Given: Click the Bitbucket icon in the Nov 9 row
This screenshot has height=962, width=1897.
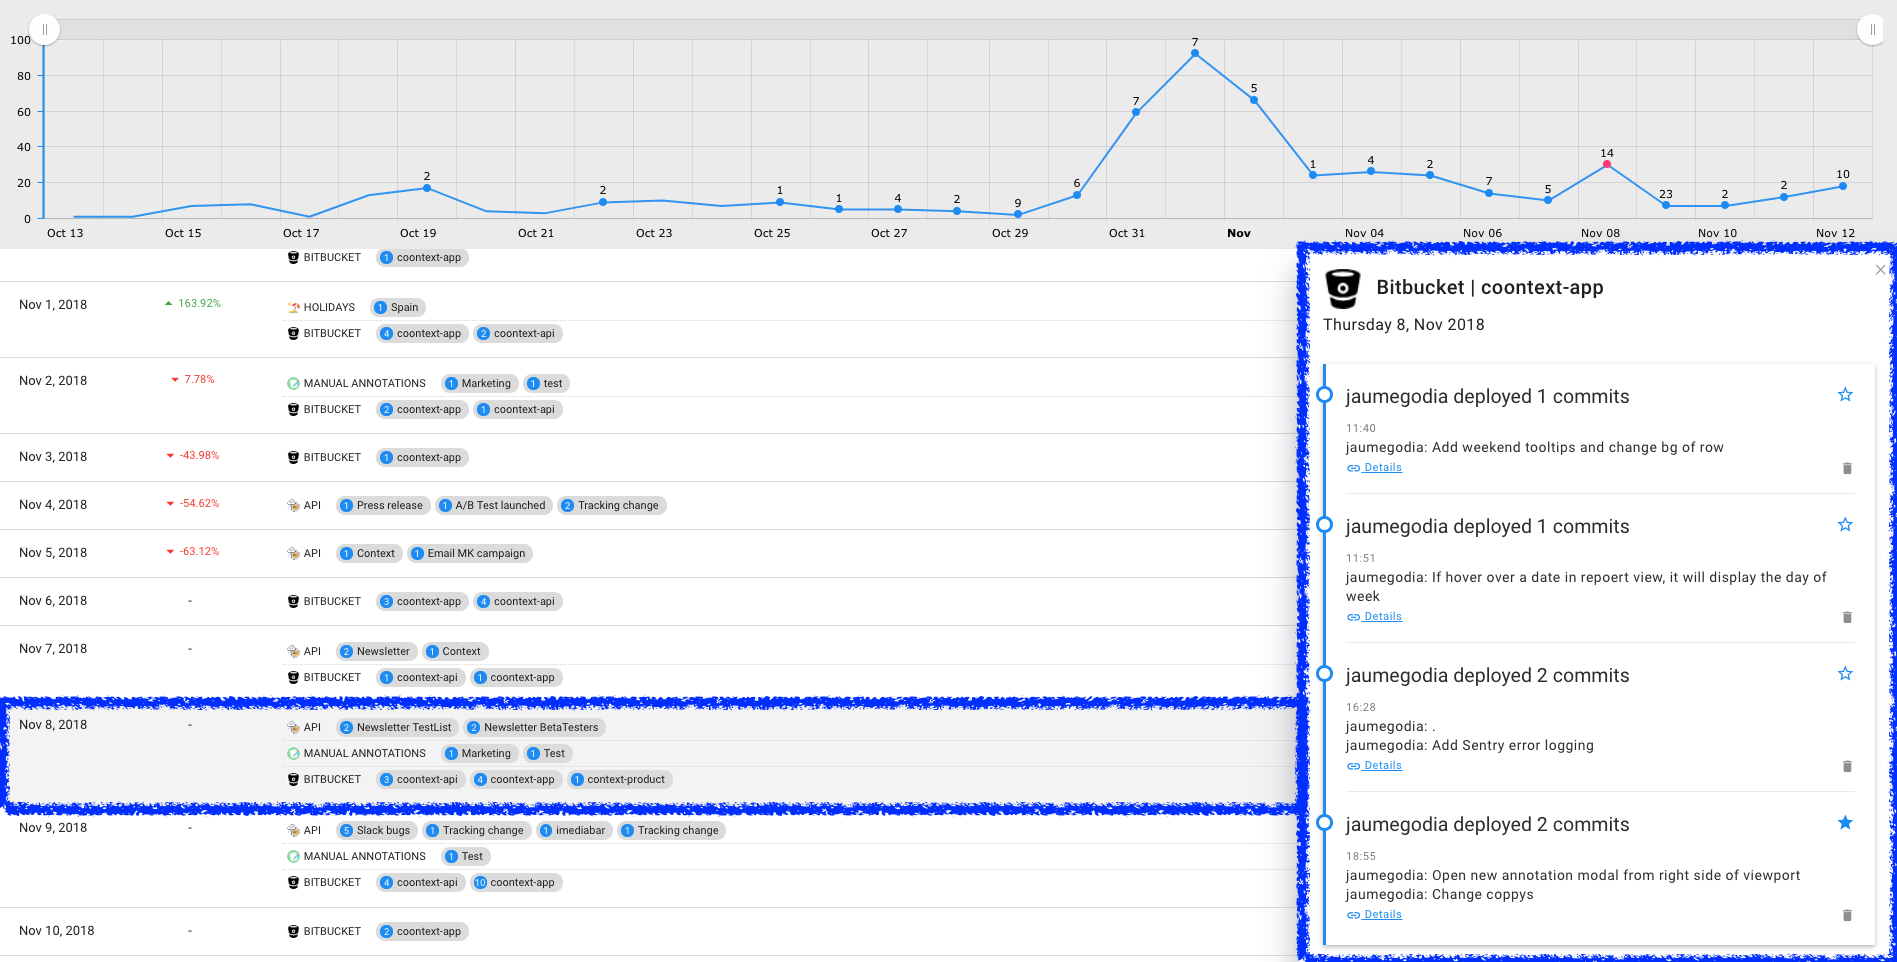Looking at the screenshot, I should (x=293, y=882).
